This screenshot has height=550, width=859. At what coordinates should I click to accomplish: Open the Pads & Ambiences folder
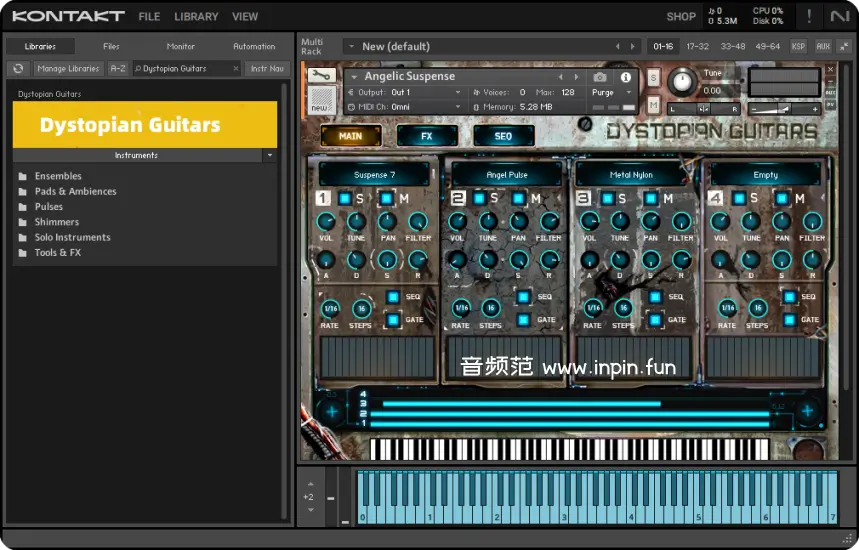(x=75, y=192)
